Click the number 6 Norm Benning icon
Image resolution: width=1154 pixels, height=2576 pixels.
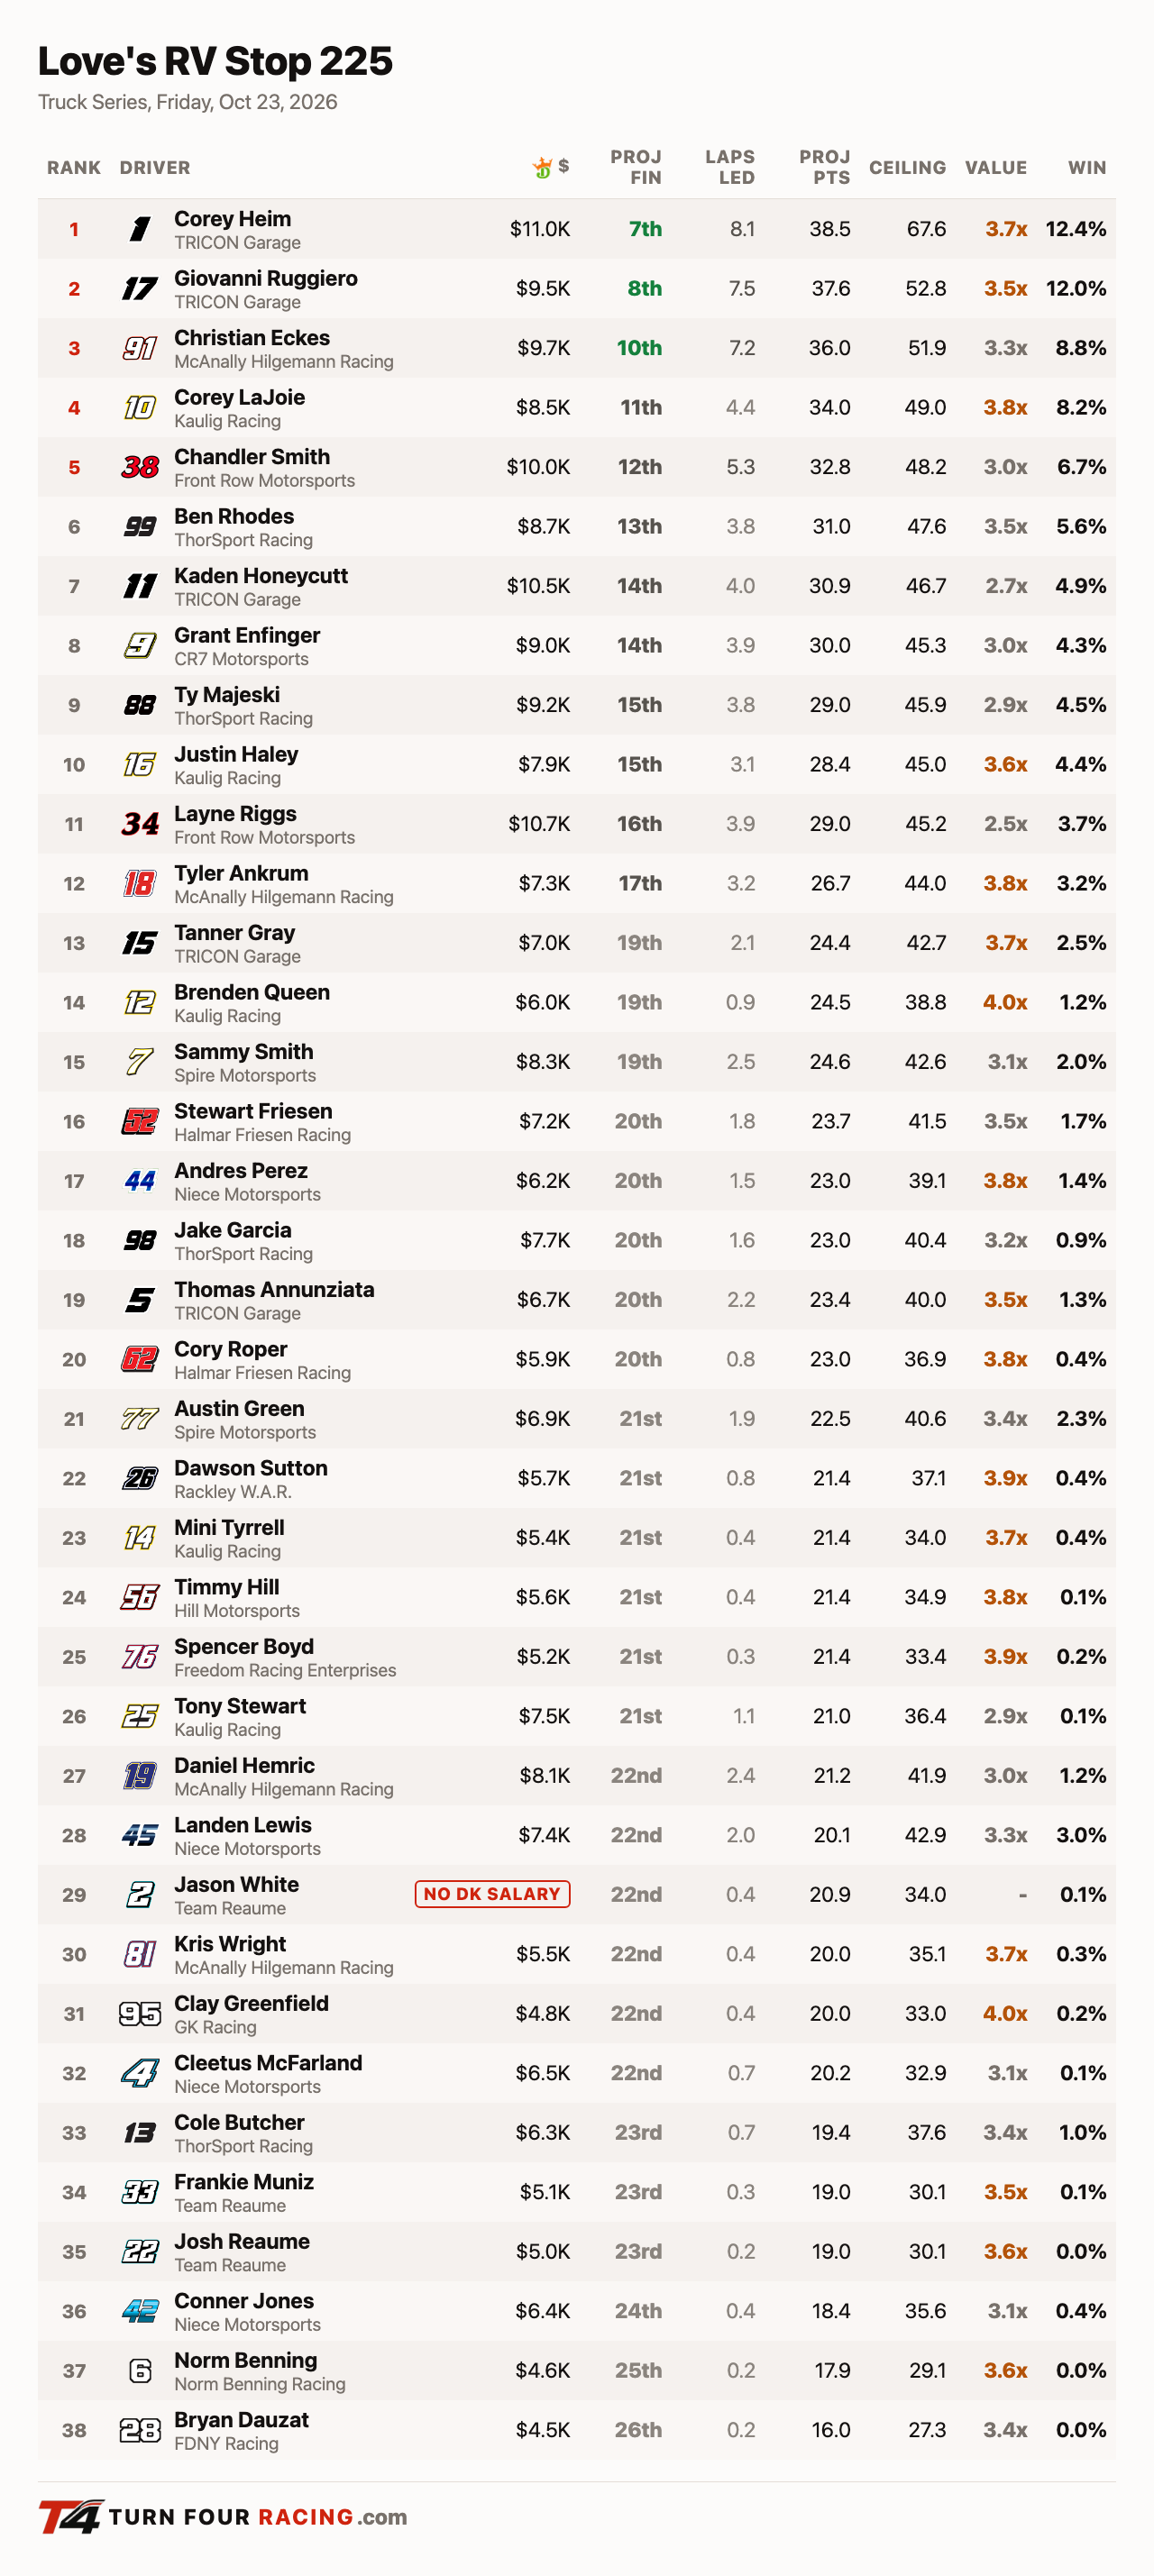pos(140,2371)
